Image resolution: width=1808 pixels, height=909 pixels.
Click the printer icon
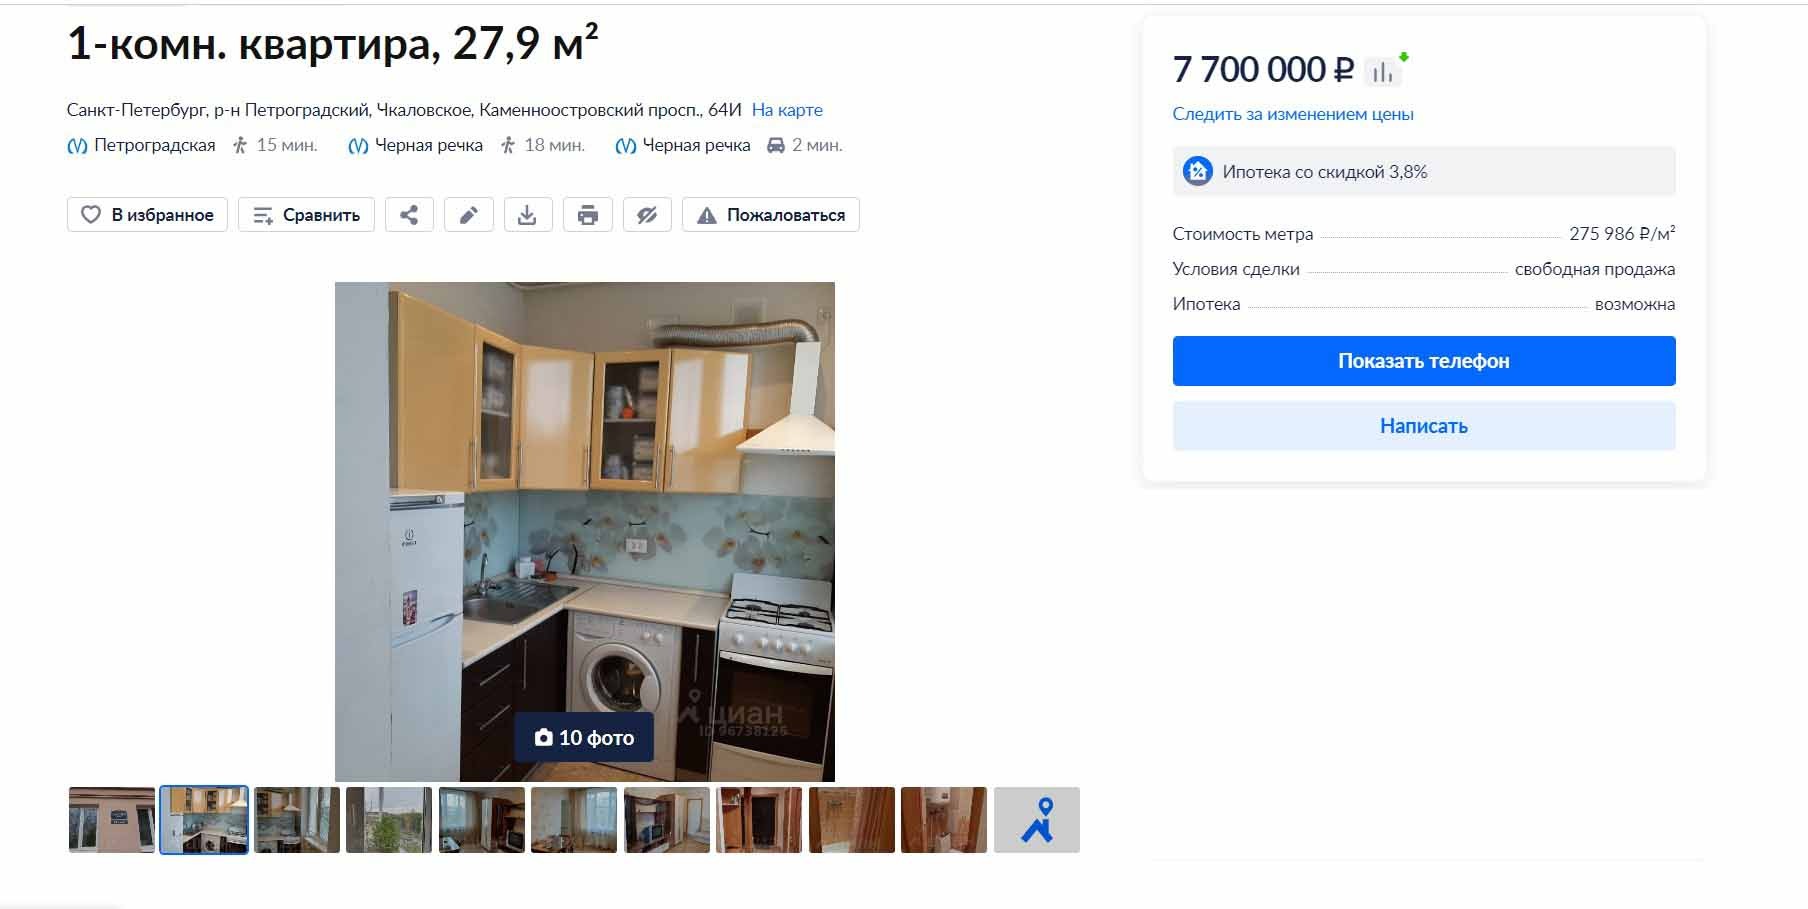tap(588, 215)
